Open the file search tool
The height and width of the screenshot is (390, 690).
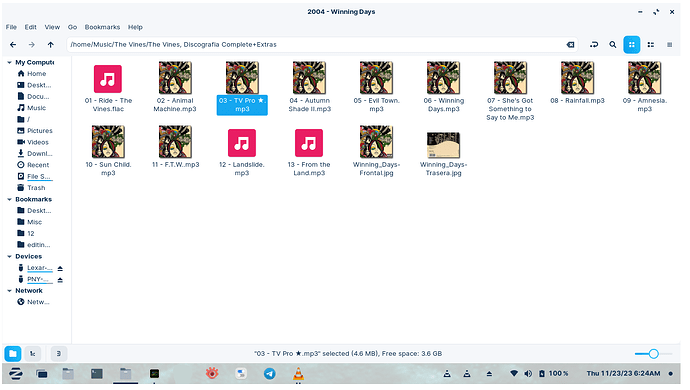(x=613, y=44)
